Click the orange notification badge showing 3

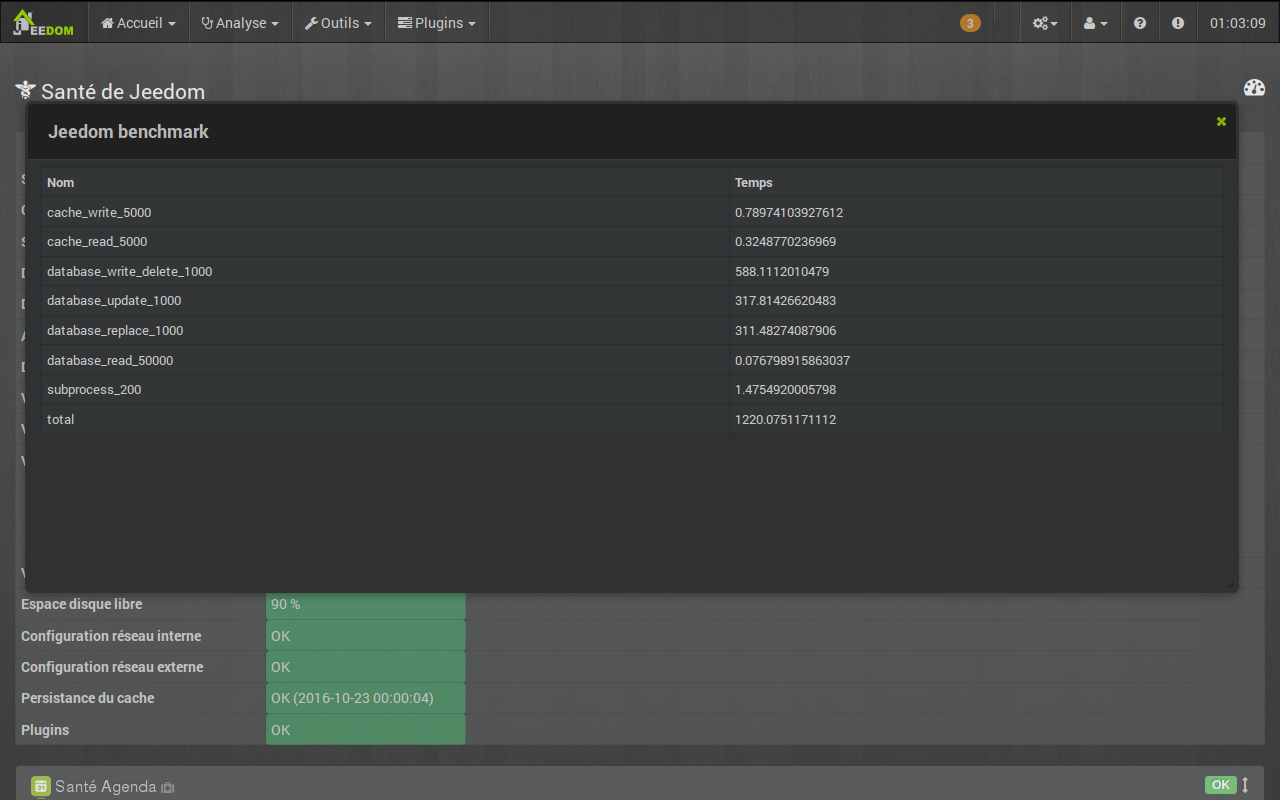(x=970, y=23)
